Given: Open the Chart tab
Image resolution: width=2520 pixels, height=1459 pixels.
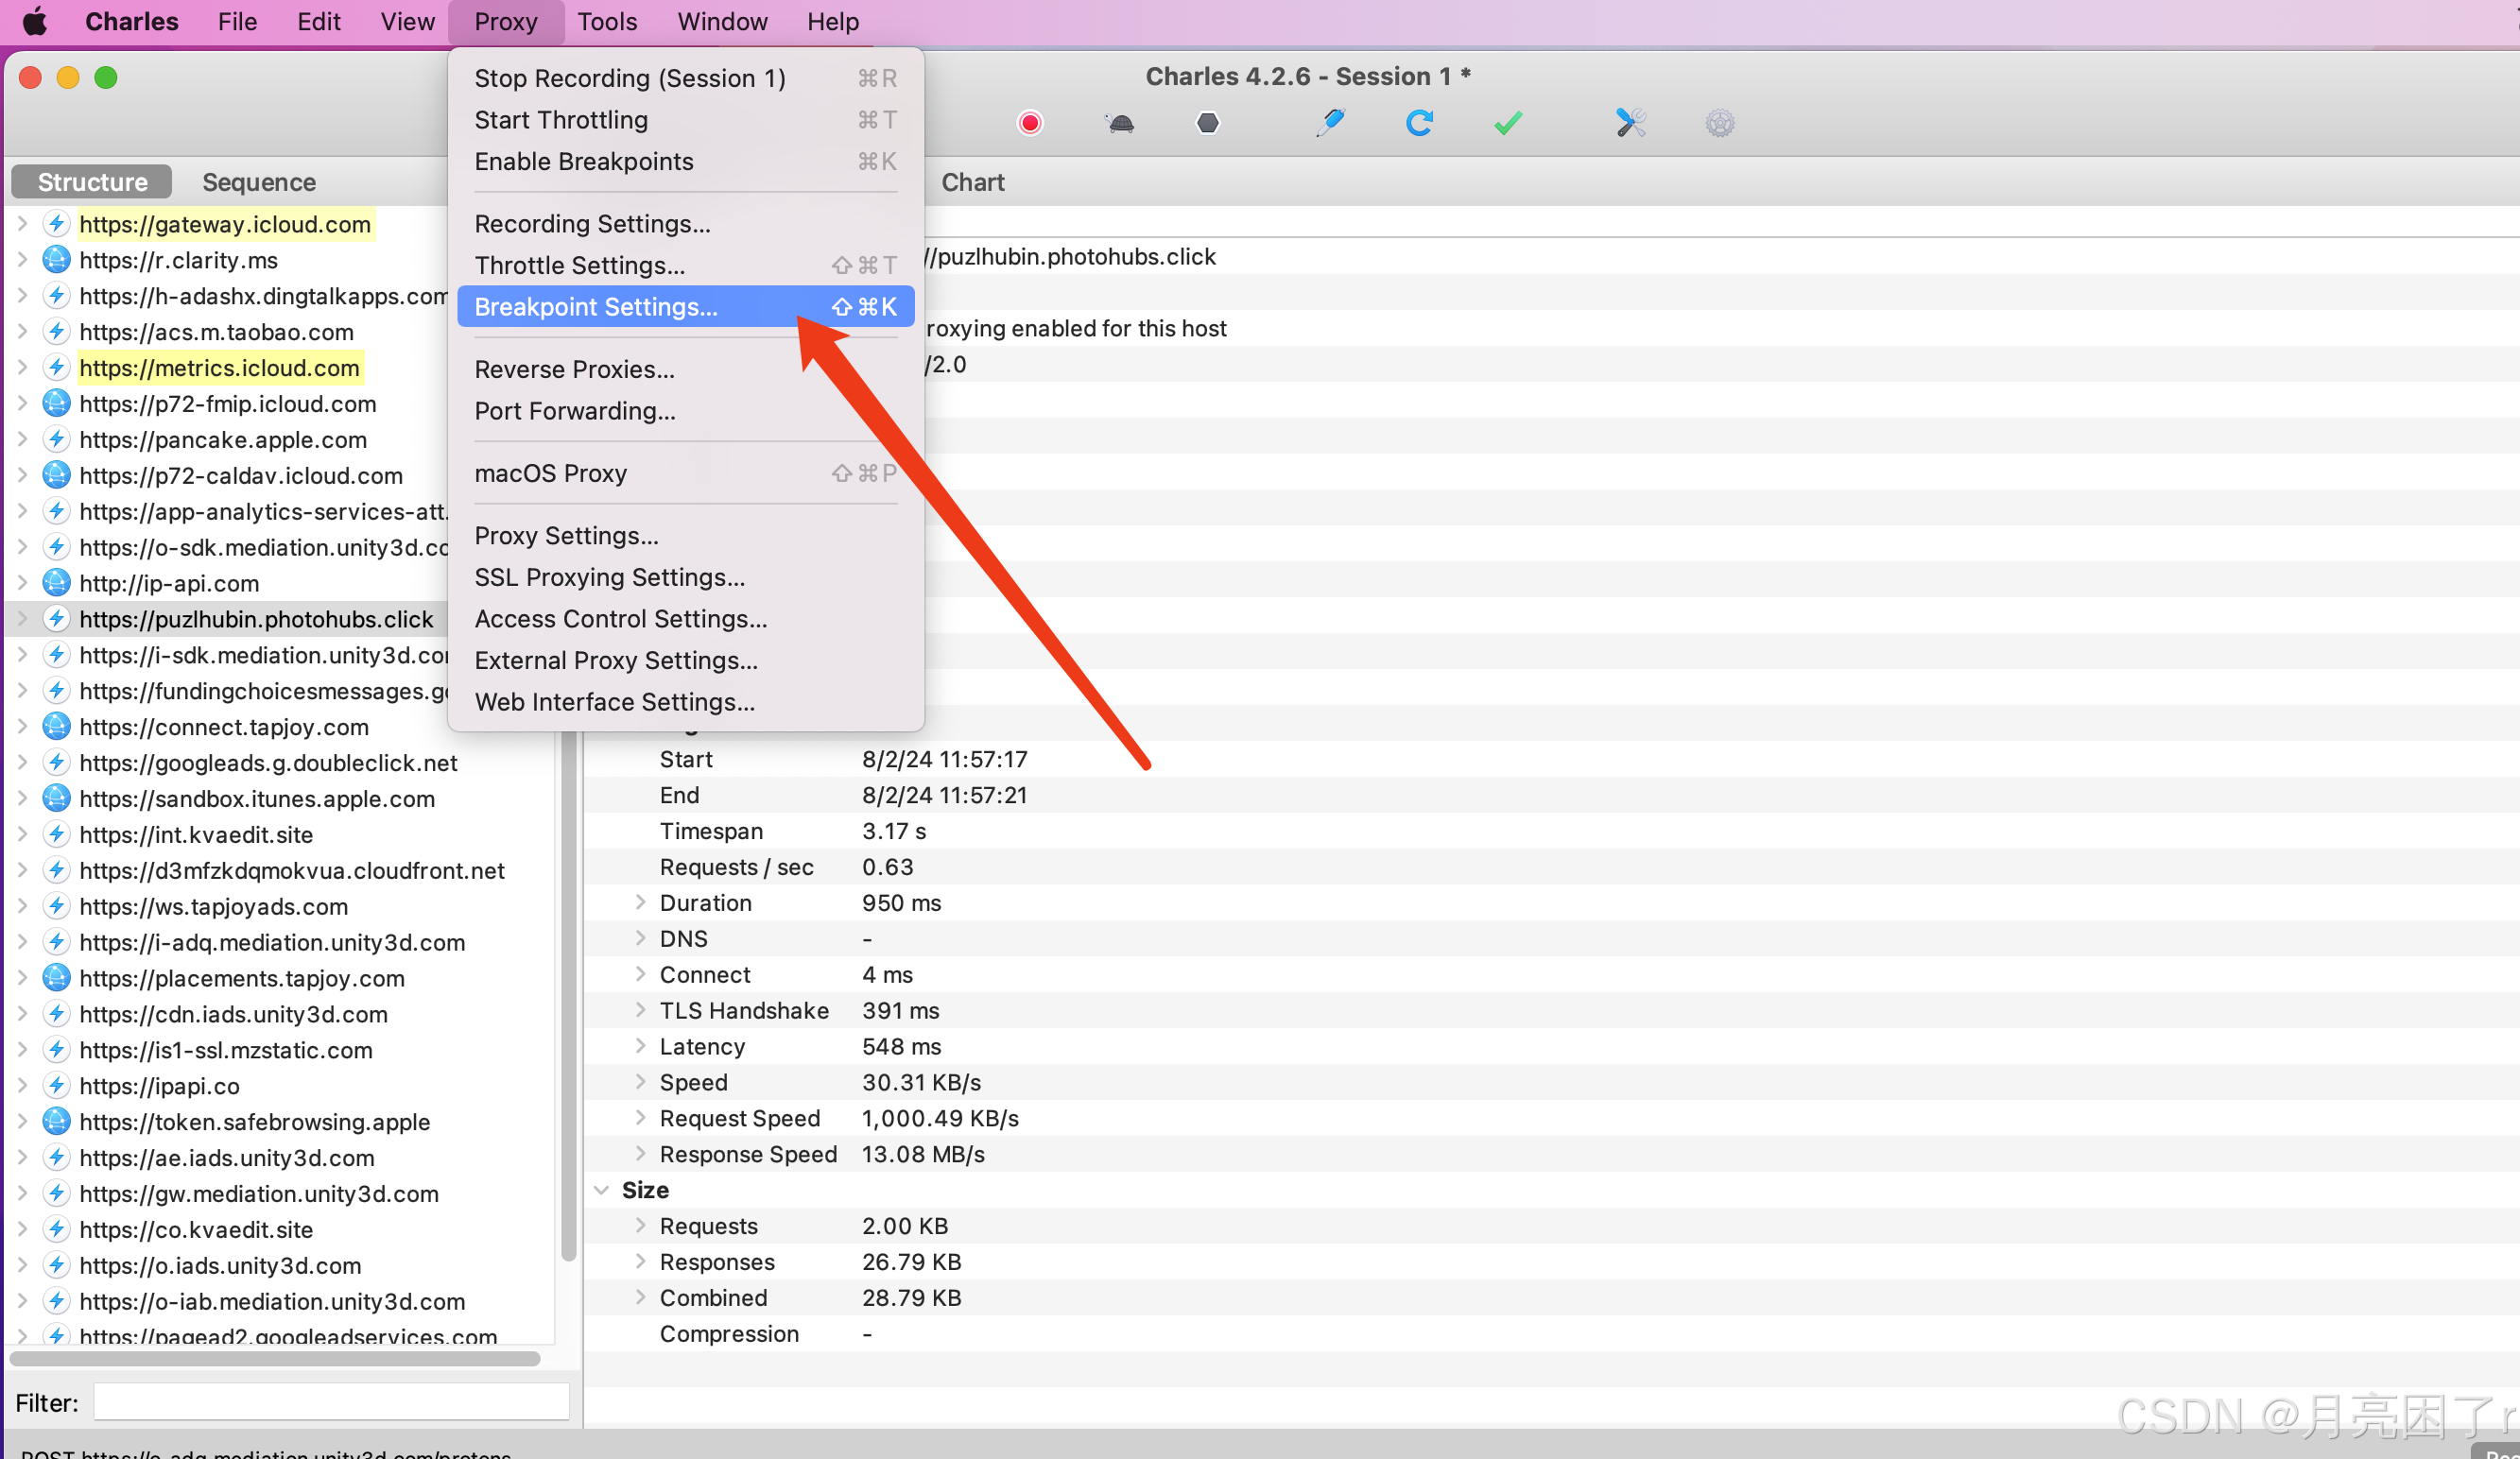Looking at the screenshot, I should click(972, 182).
